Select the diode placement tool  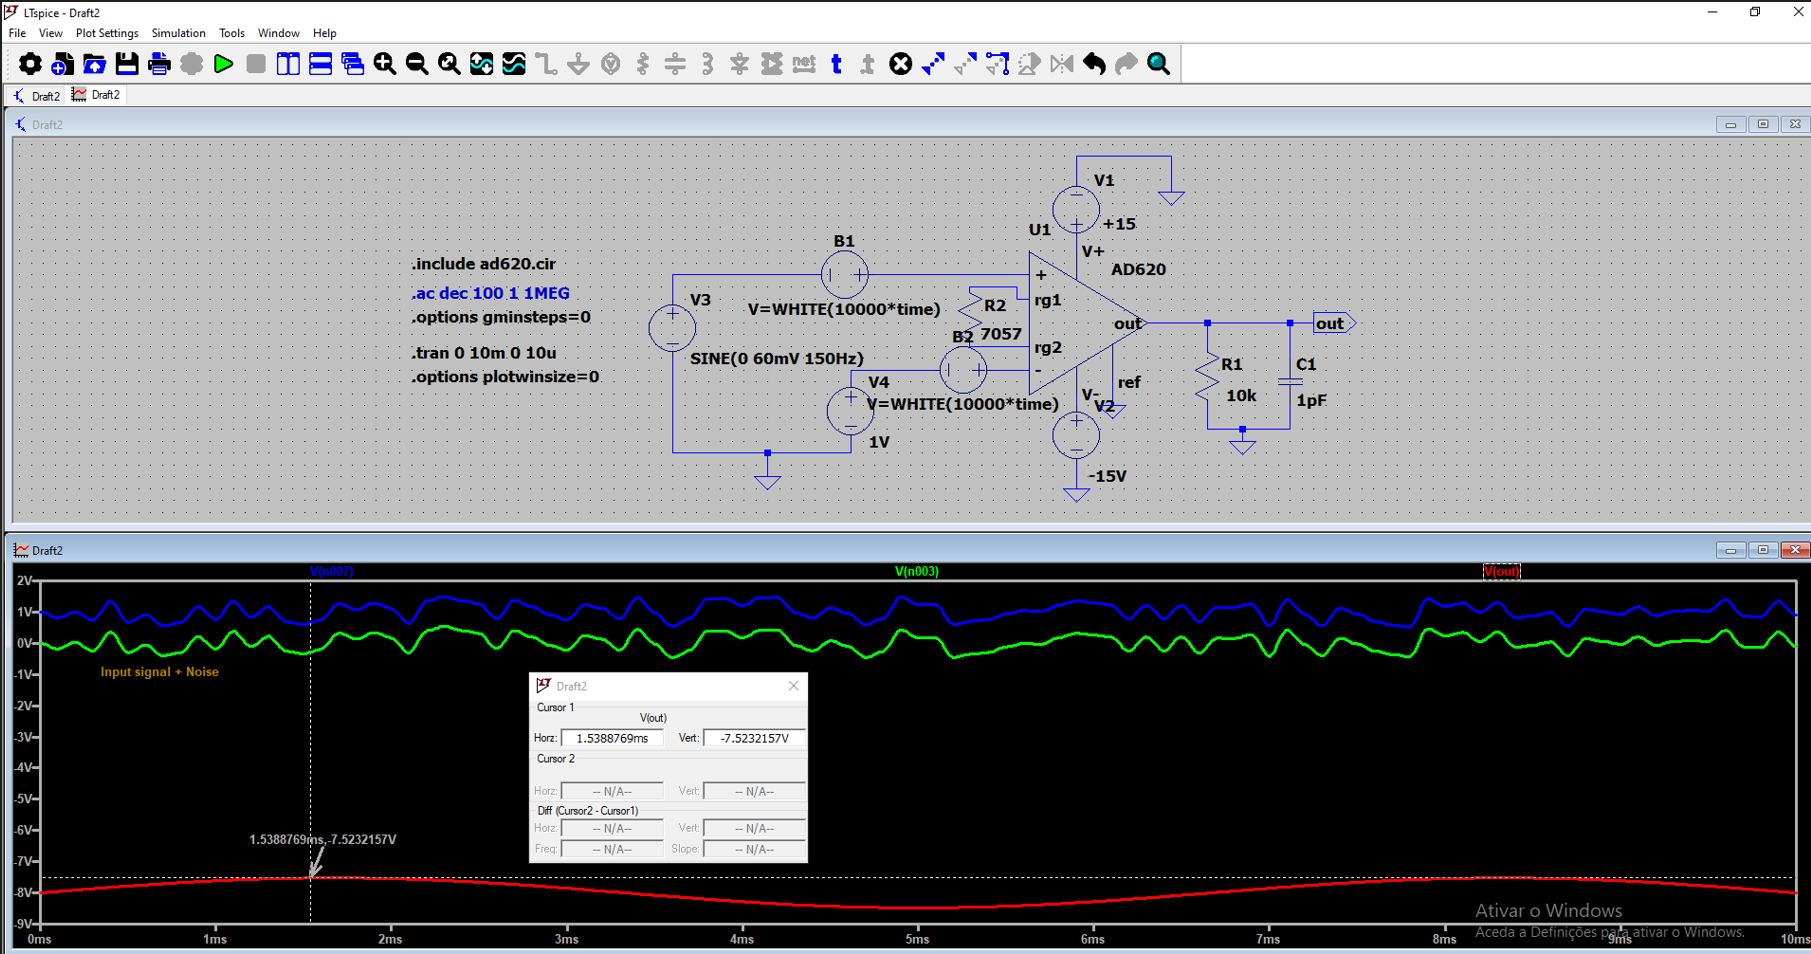pos(739,64)
